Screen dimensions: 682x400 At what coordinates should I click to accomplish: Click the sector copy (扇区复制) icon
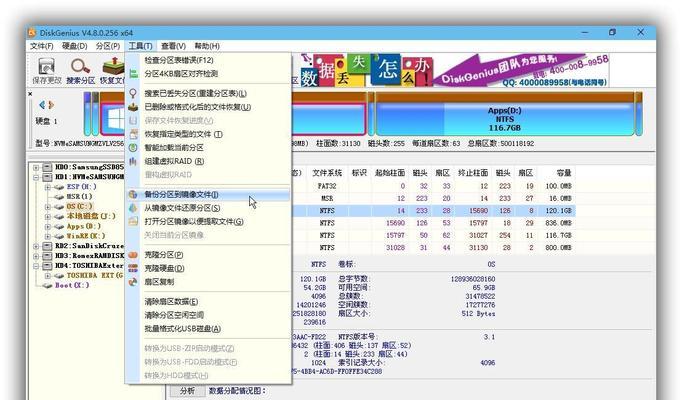point(133,282)
